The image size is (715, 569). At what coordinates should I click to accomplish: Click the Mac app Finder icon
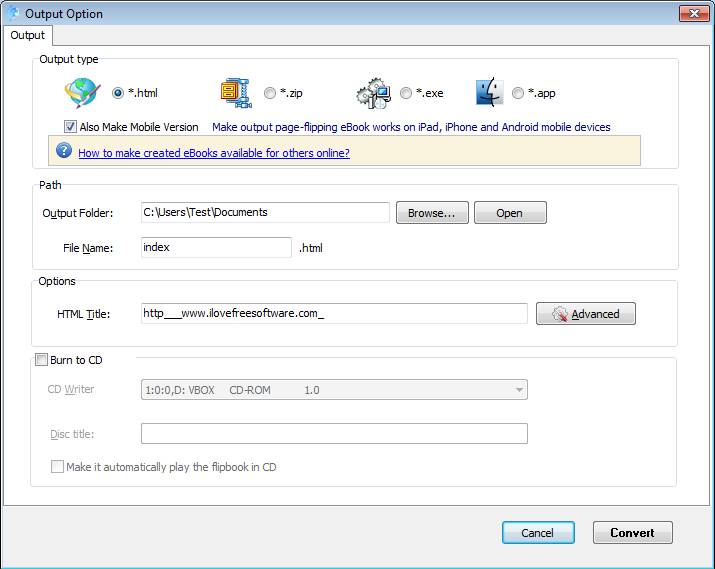(489, 93)
